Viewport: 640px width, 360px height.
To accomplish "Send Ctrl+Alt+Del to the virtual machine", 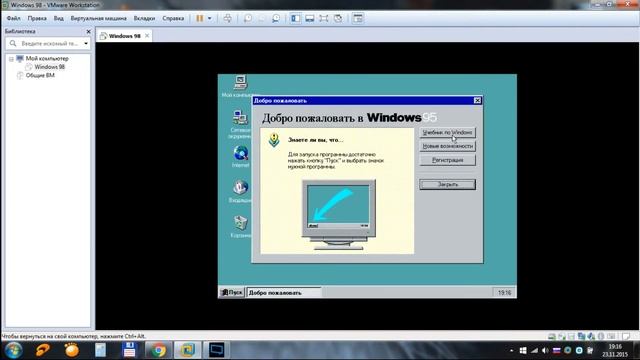I will point(227,18).
